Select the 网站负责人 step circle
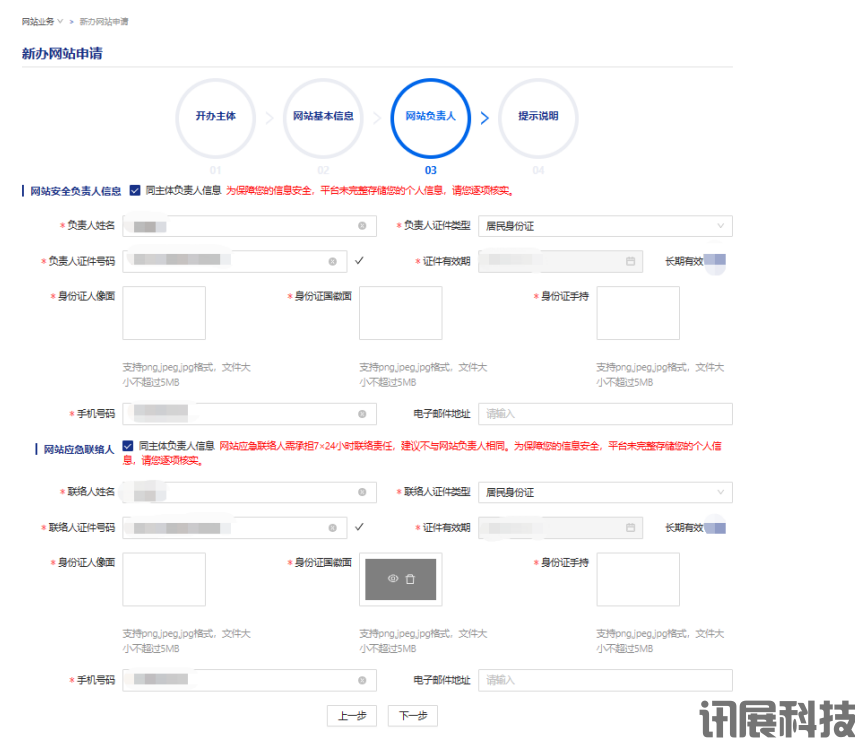 tap(431, 118)
